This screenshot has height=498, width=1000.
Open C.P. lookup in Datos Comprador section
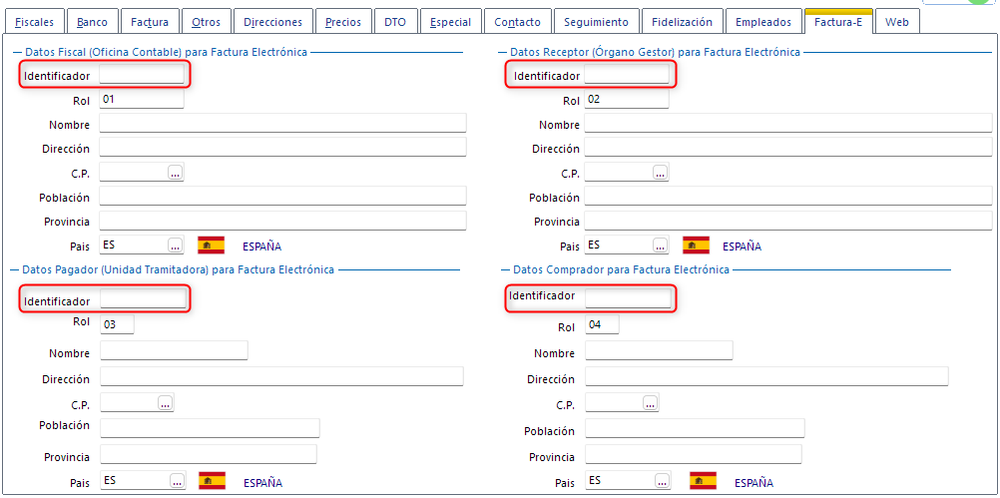click(651, 402)
